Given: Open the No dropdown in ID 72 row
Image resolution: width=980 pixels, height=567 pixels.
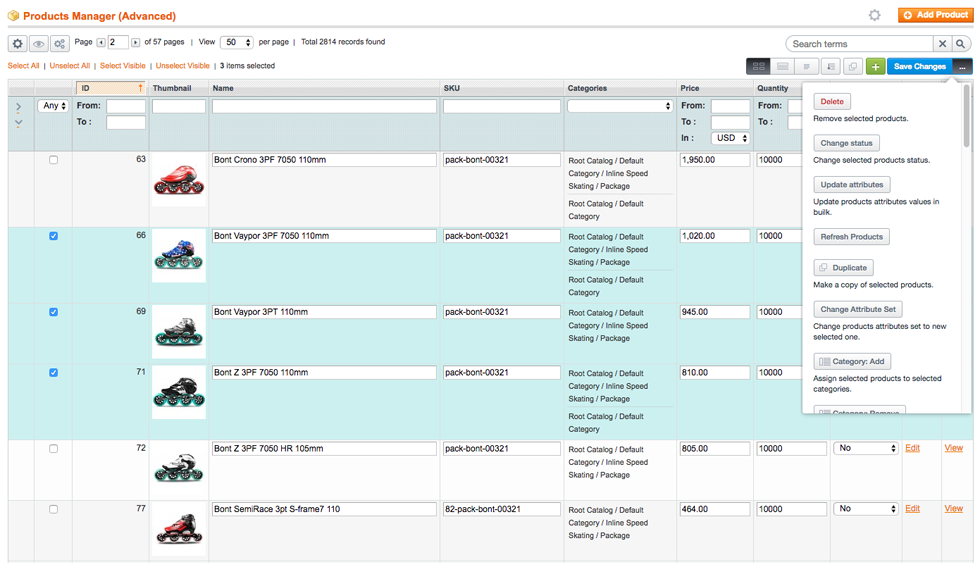Looking at the screenshot, I should [866, 448].
